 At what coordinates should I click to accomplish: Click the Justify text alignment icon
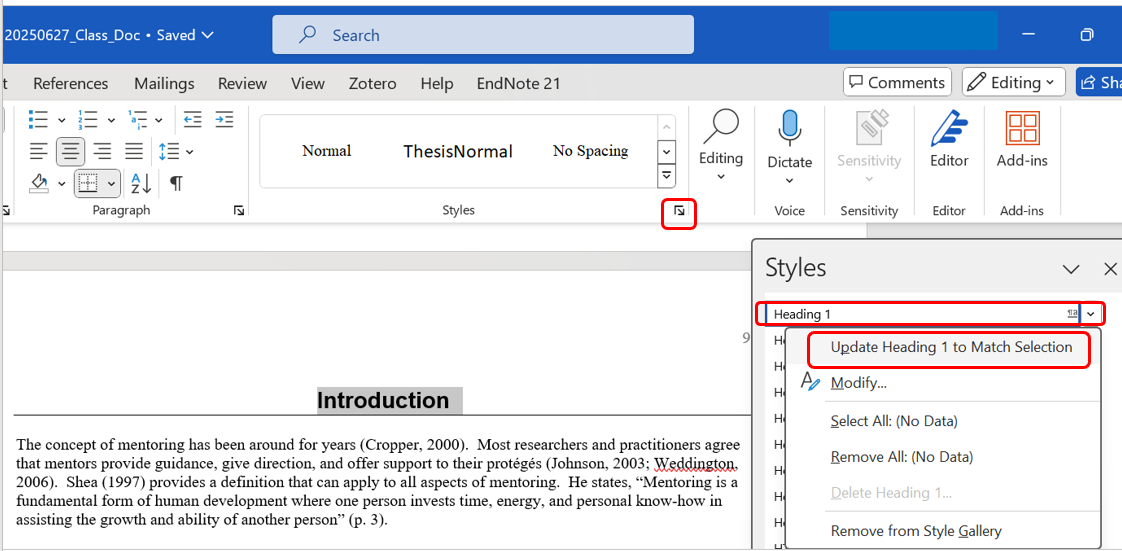(x=134, y=152)
